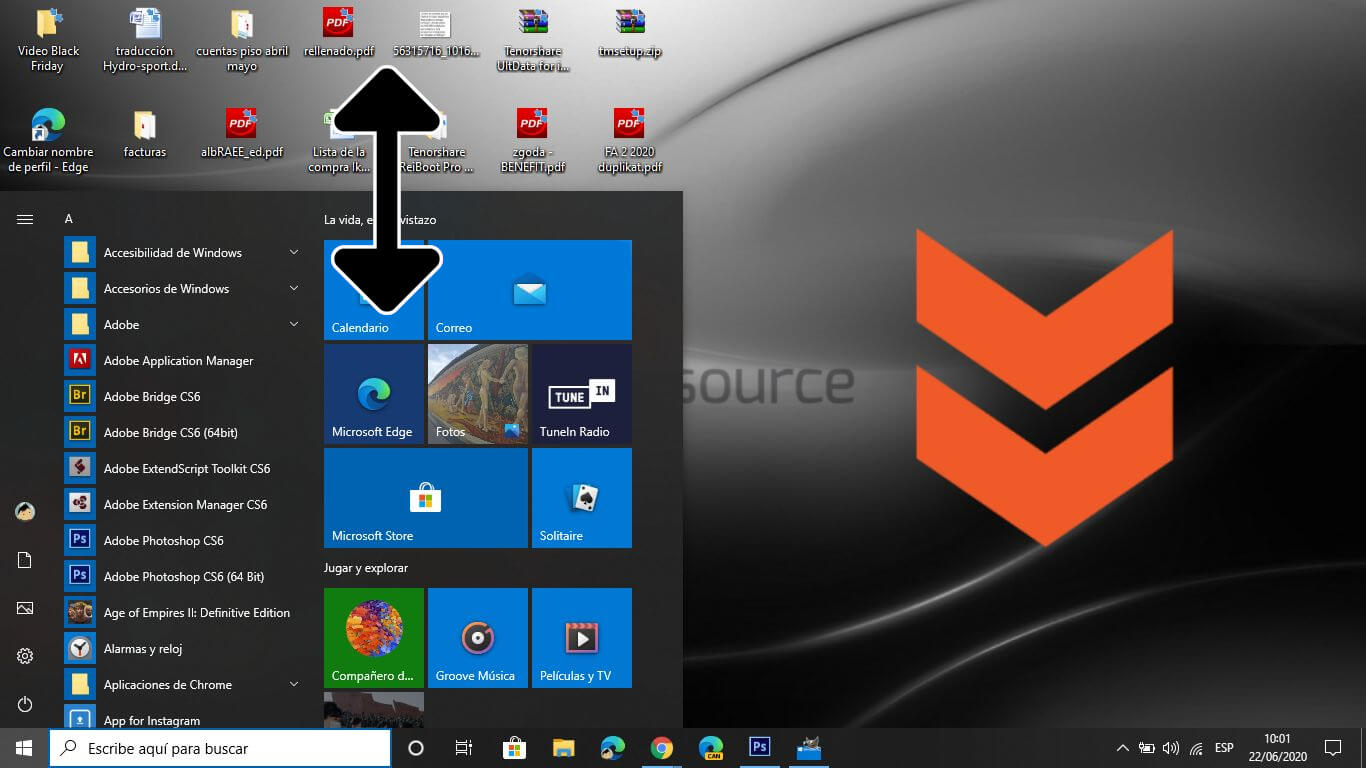The height and width of the screenshot is (768, 1366).
Task: Open Wi-Fi network panel in system tray
Action: [1196, 748]
